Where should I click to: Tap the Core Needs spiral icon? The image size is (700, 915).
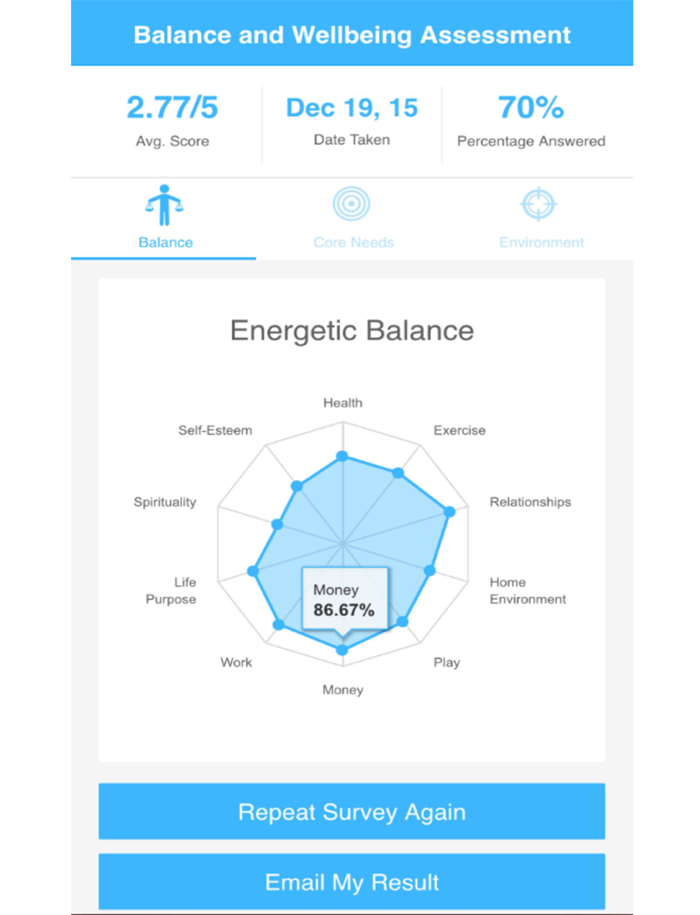click(352, 205)
